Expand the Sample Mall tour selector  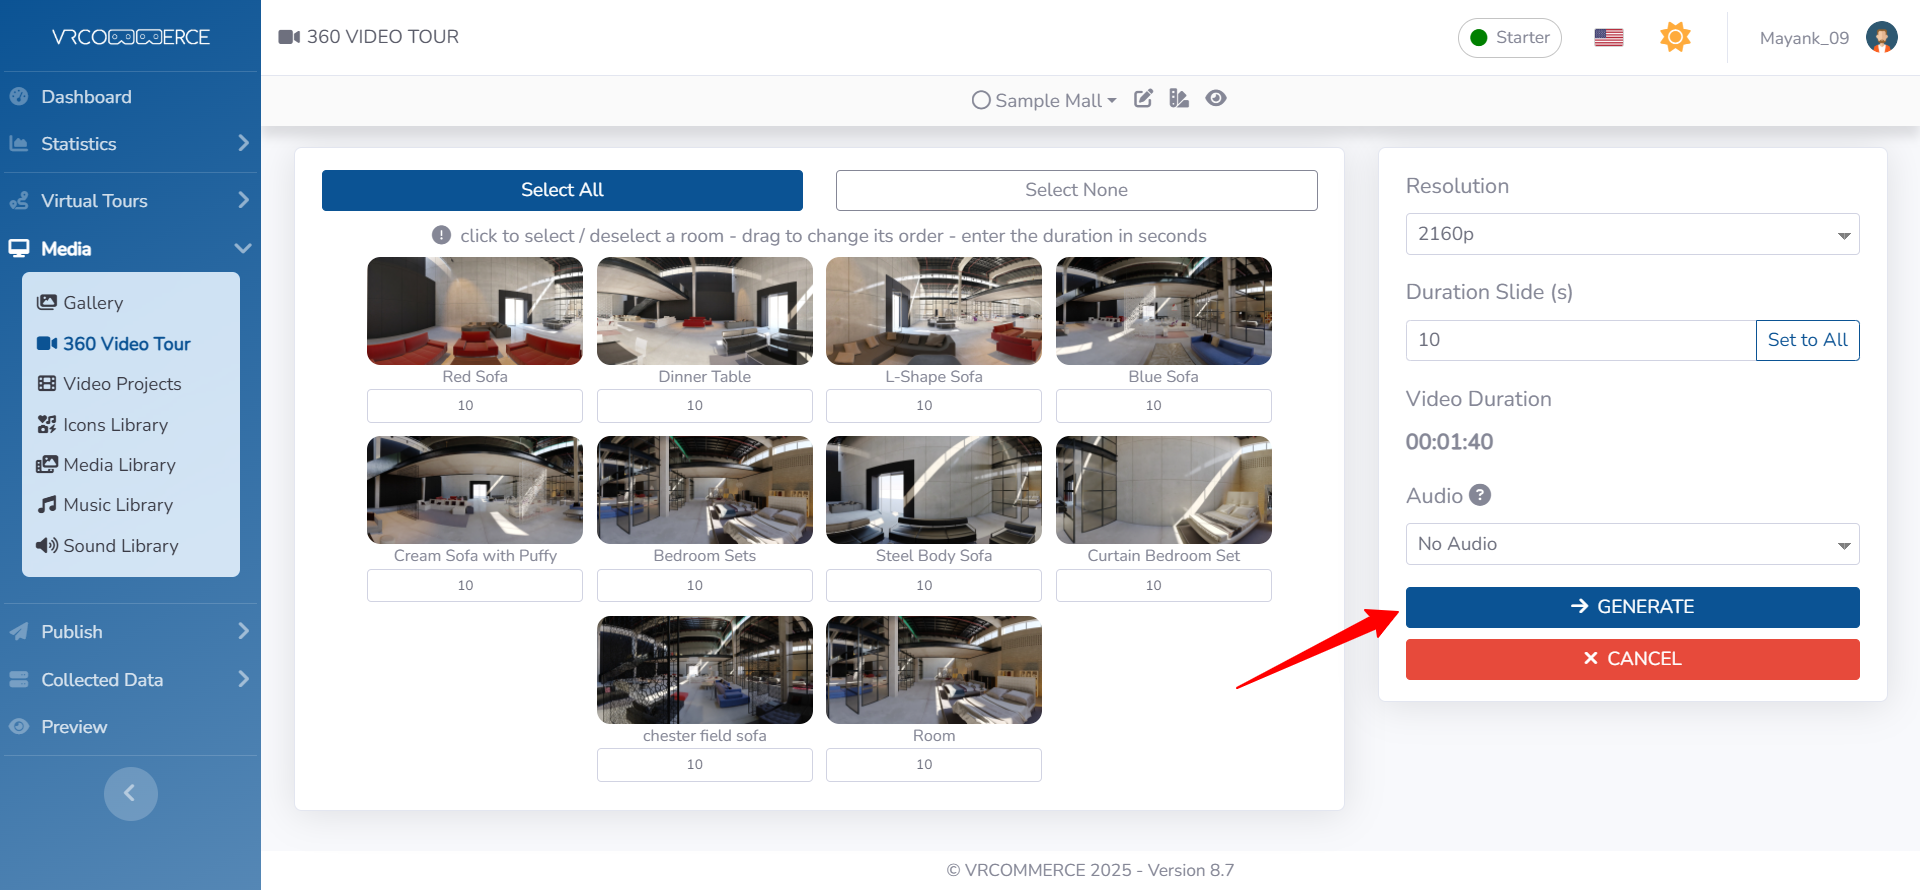(1046, 100)
